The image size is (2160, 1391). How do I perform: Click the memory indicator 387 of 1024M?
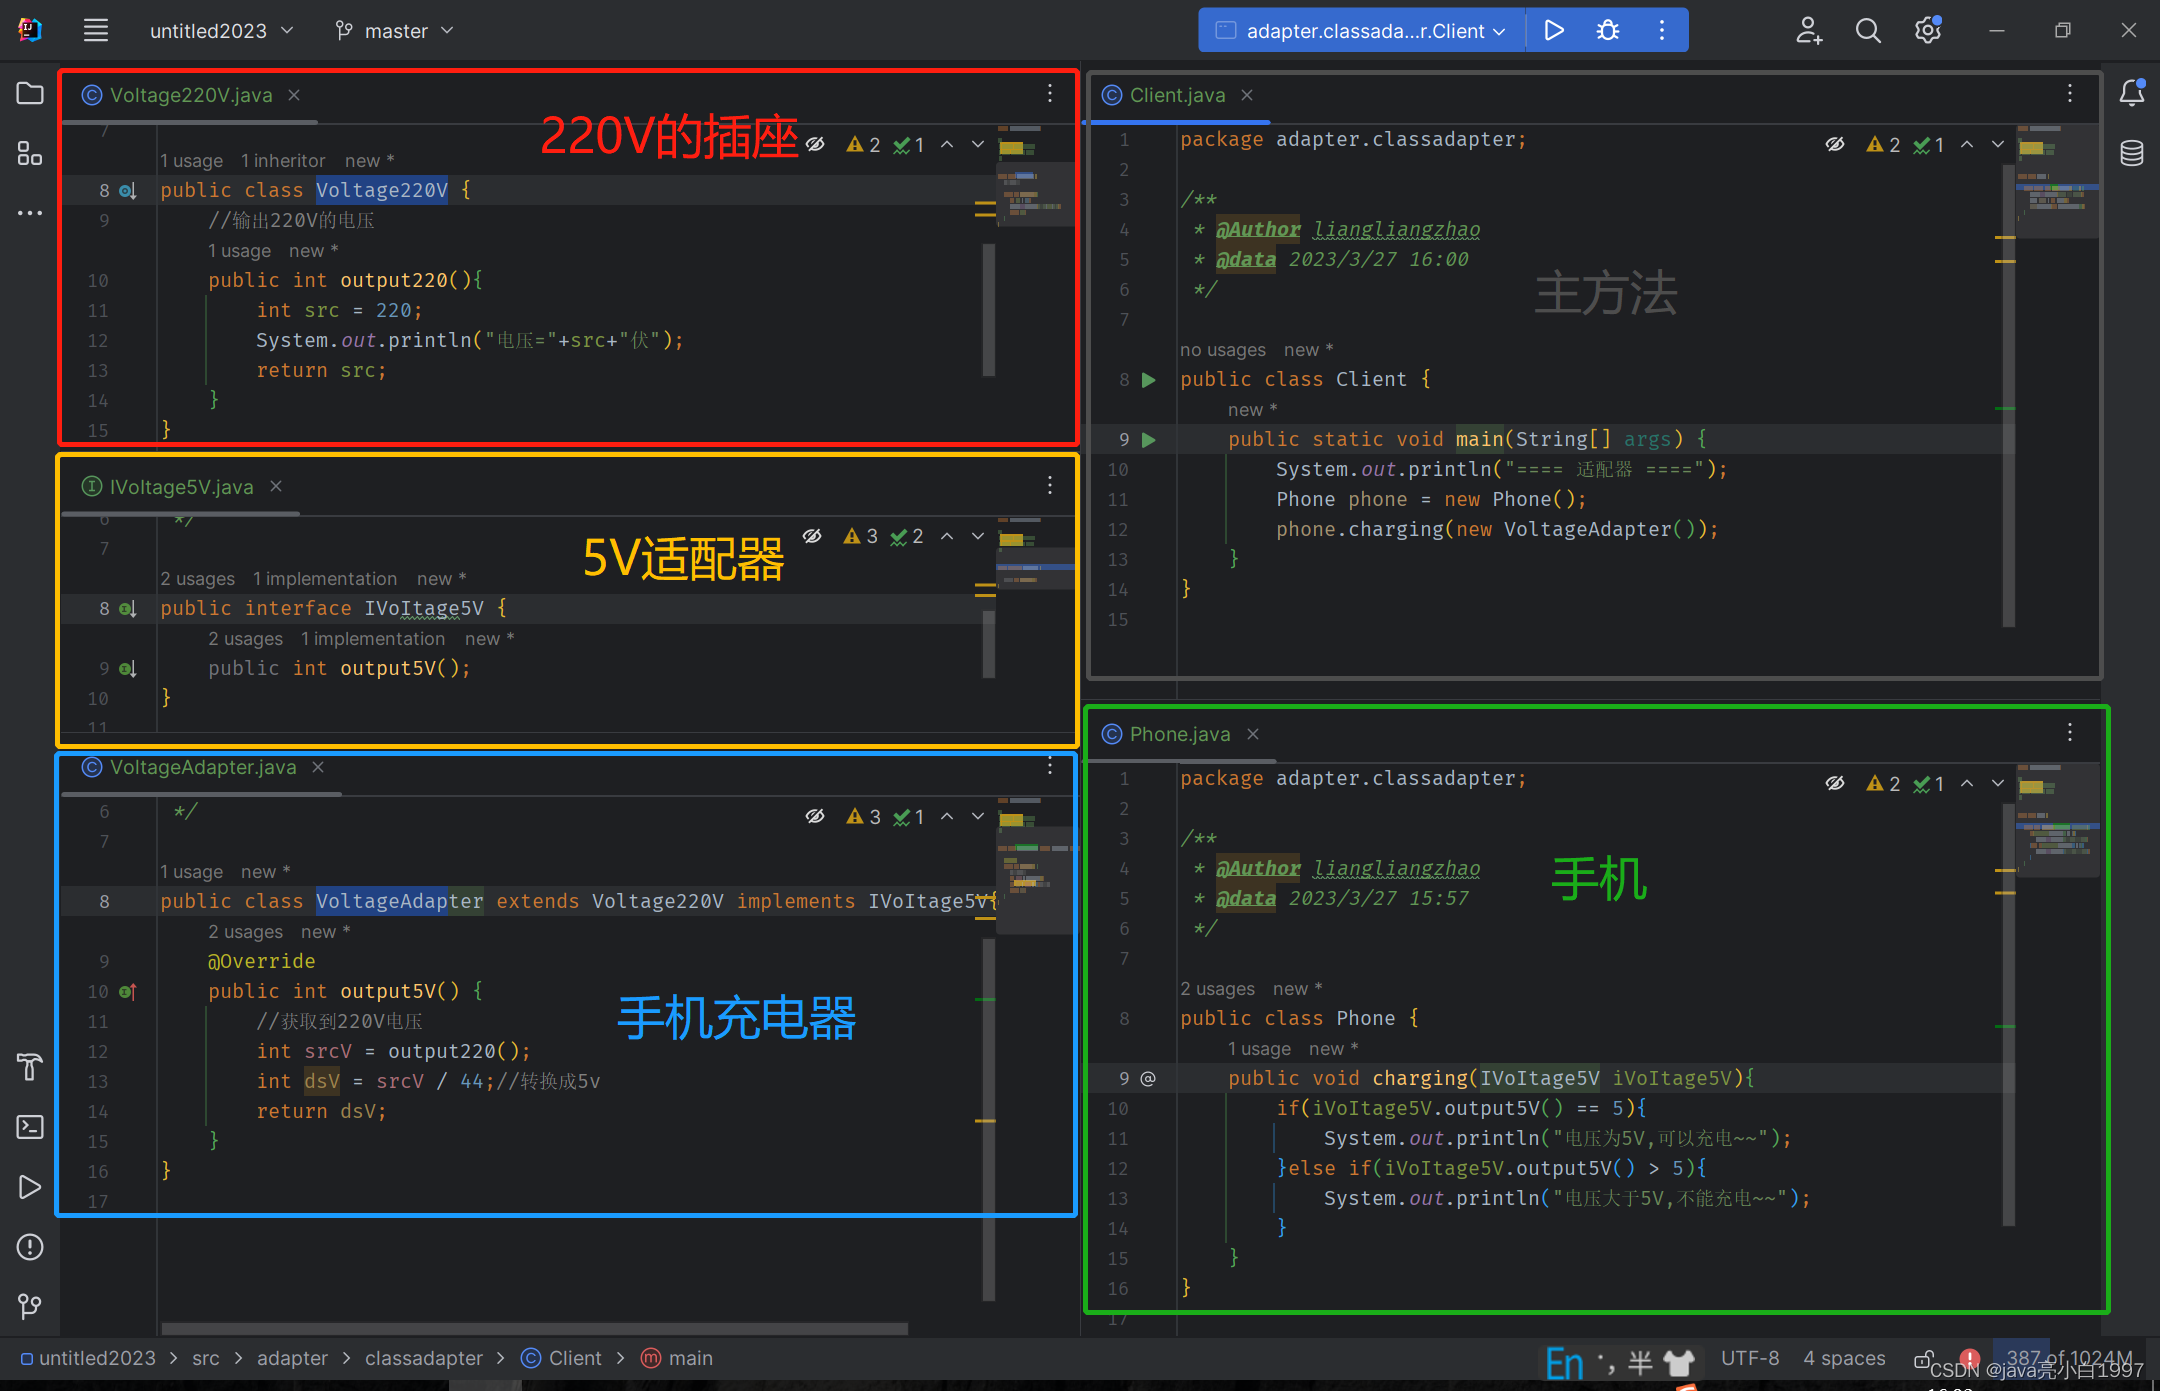coord(2068,1357)
